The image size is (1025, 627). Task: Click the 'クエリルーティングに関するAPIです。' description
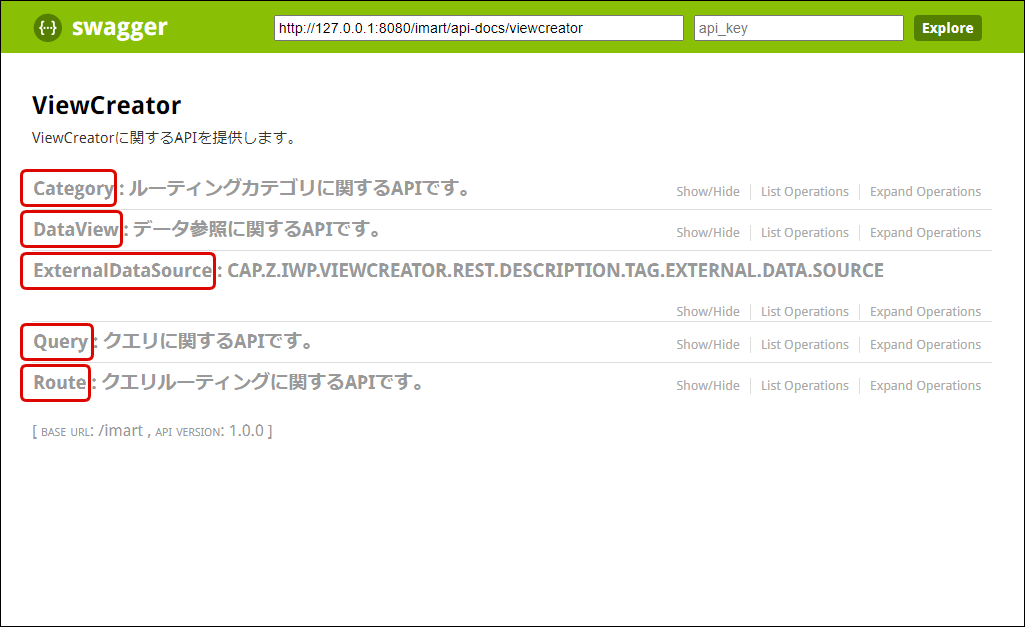coord(262,382)
